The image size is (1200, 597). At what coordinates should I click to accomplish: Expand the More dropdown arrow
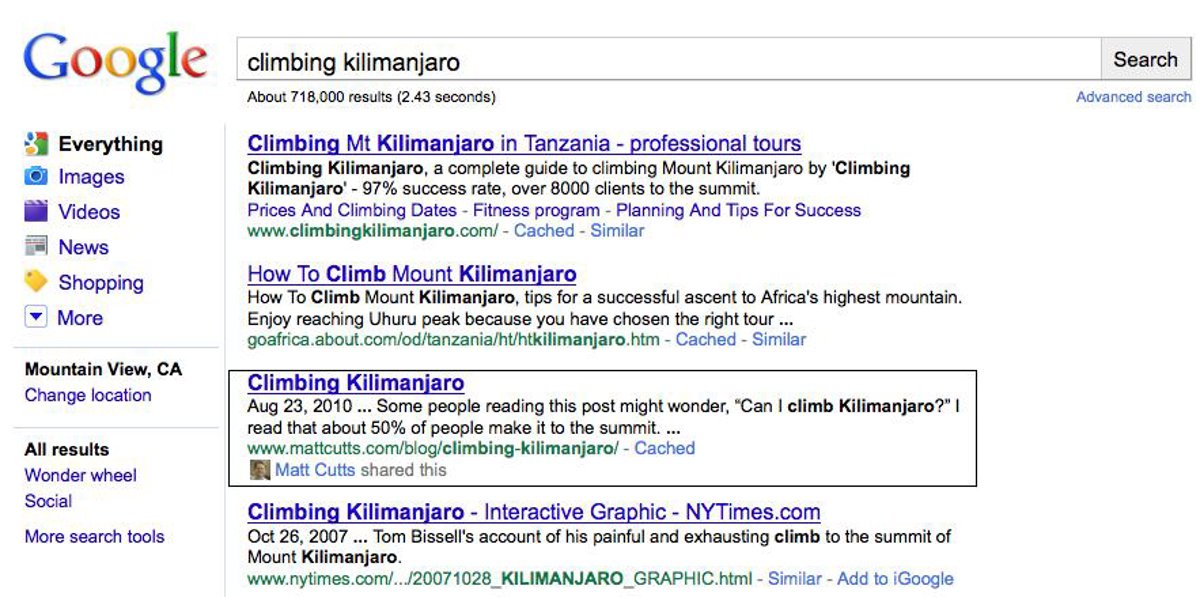[x=36, y=317]
